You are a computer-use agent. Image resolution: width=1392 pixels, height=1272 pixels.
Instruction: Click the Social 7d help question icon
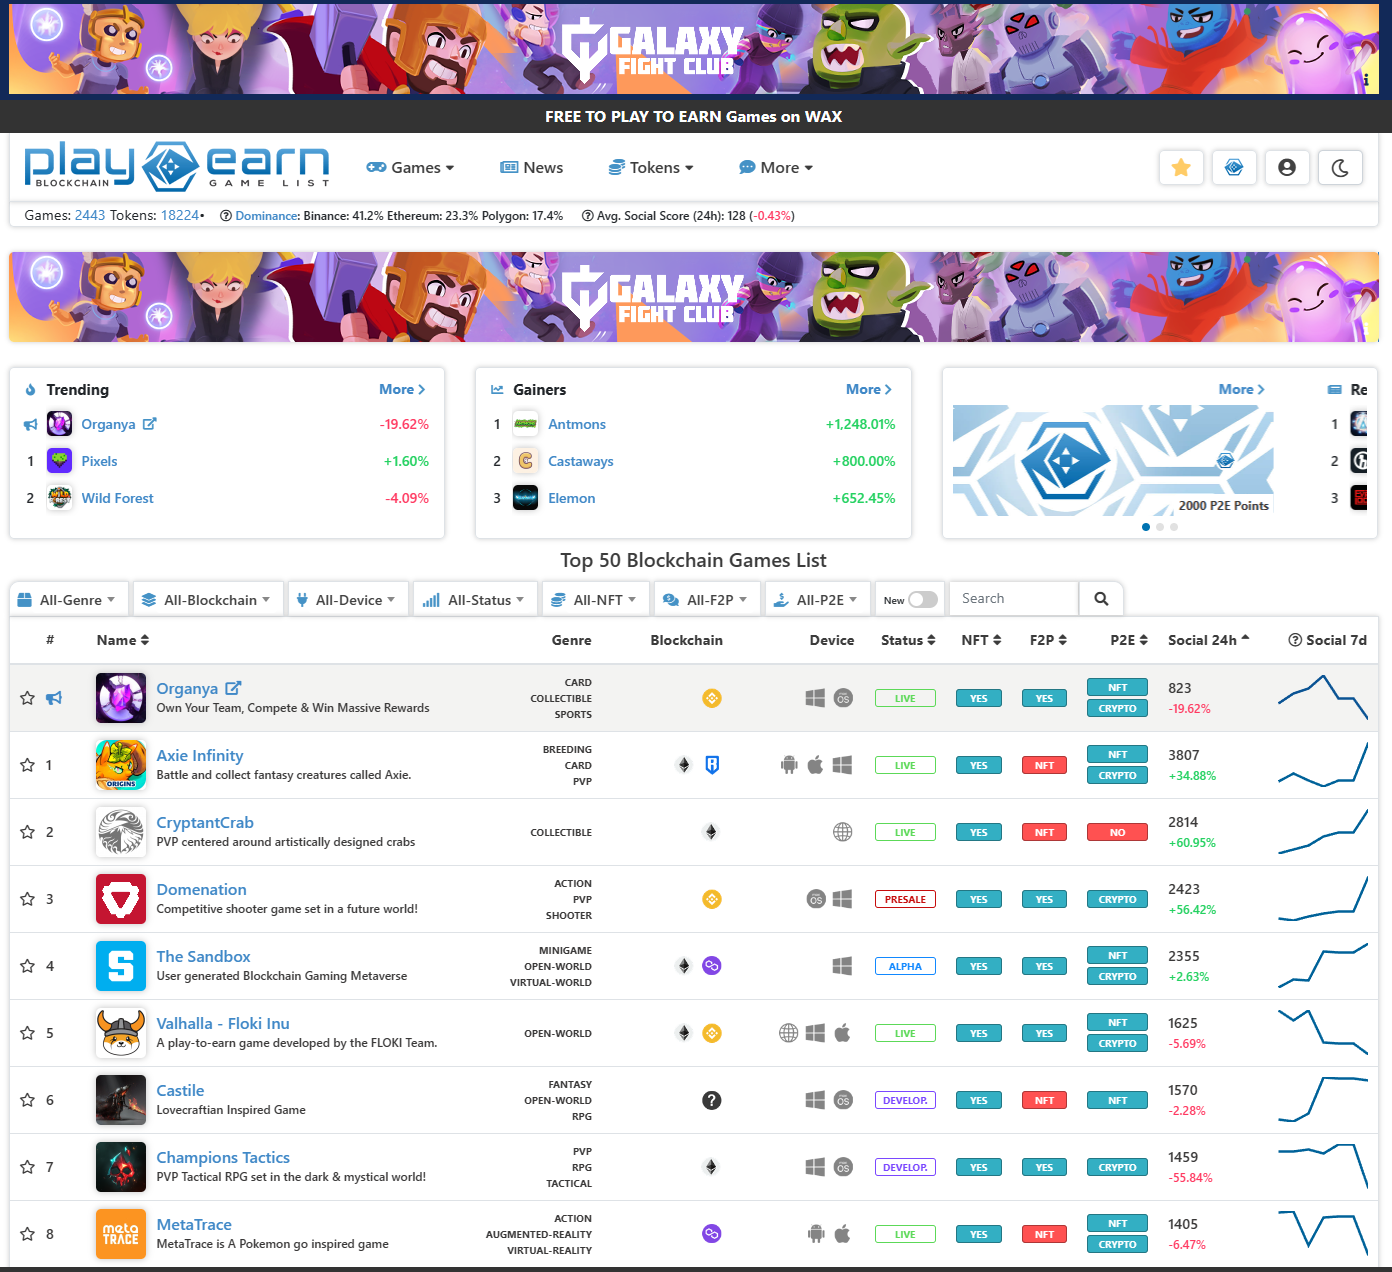(x=1295, y=640)
